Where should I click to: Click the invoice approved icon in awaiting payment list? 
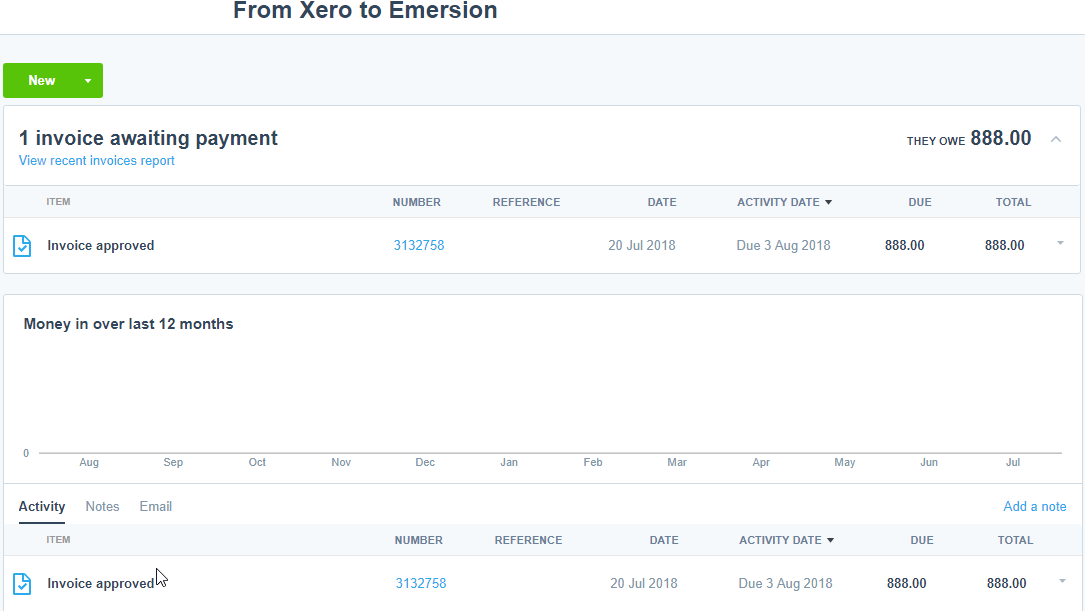tap(22, 246)
